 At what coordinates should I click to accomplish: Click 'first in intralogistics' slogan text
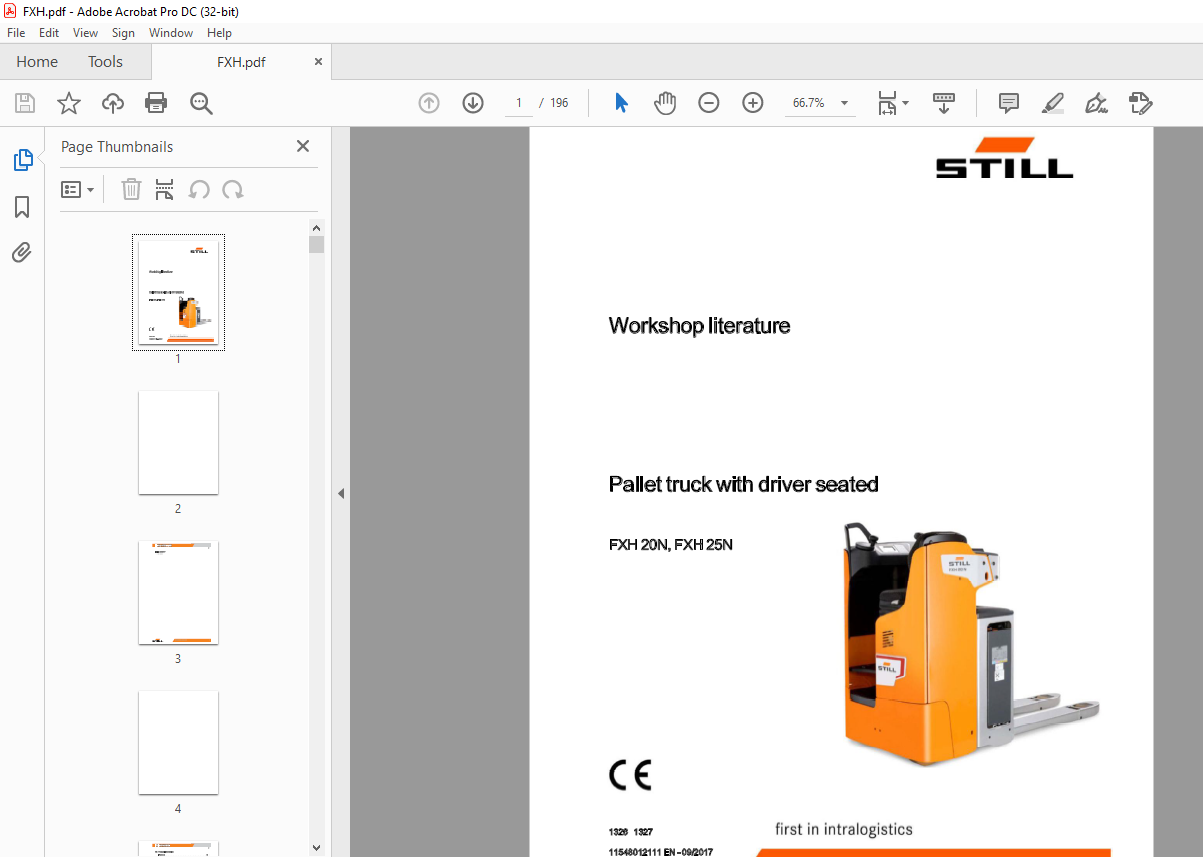click(x=844, y=829)
